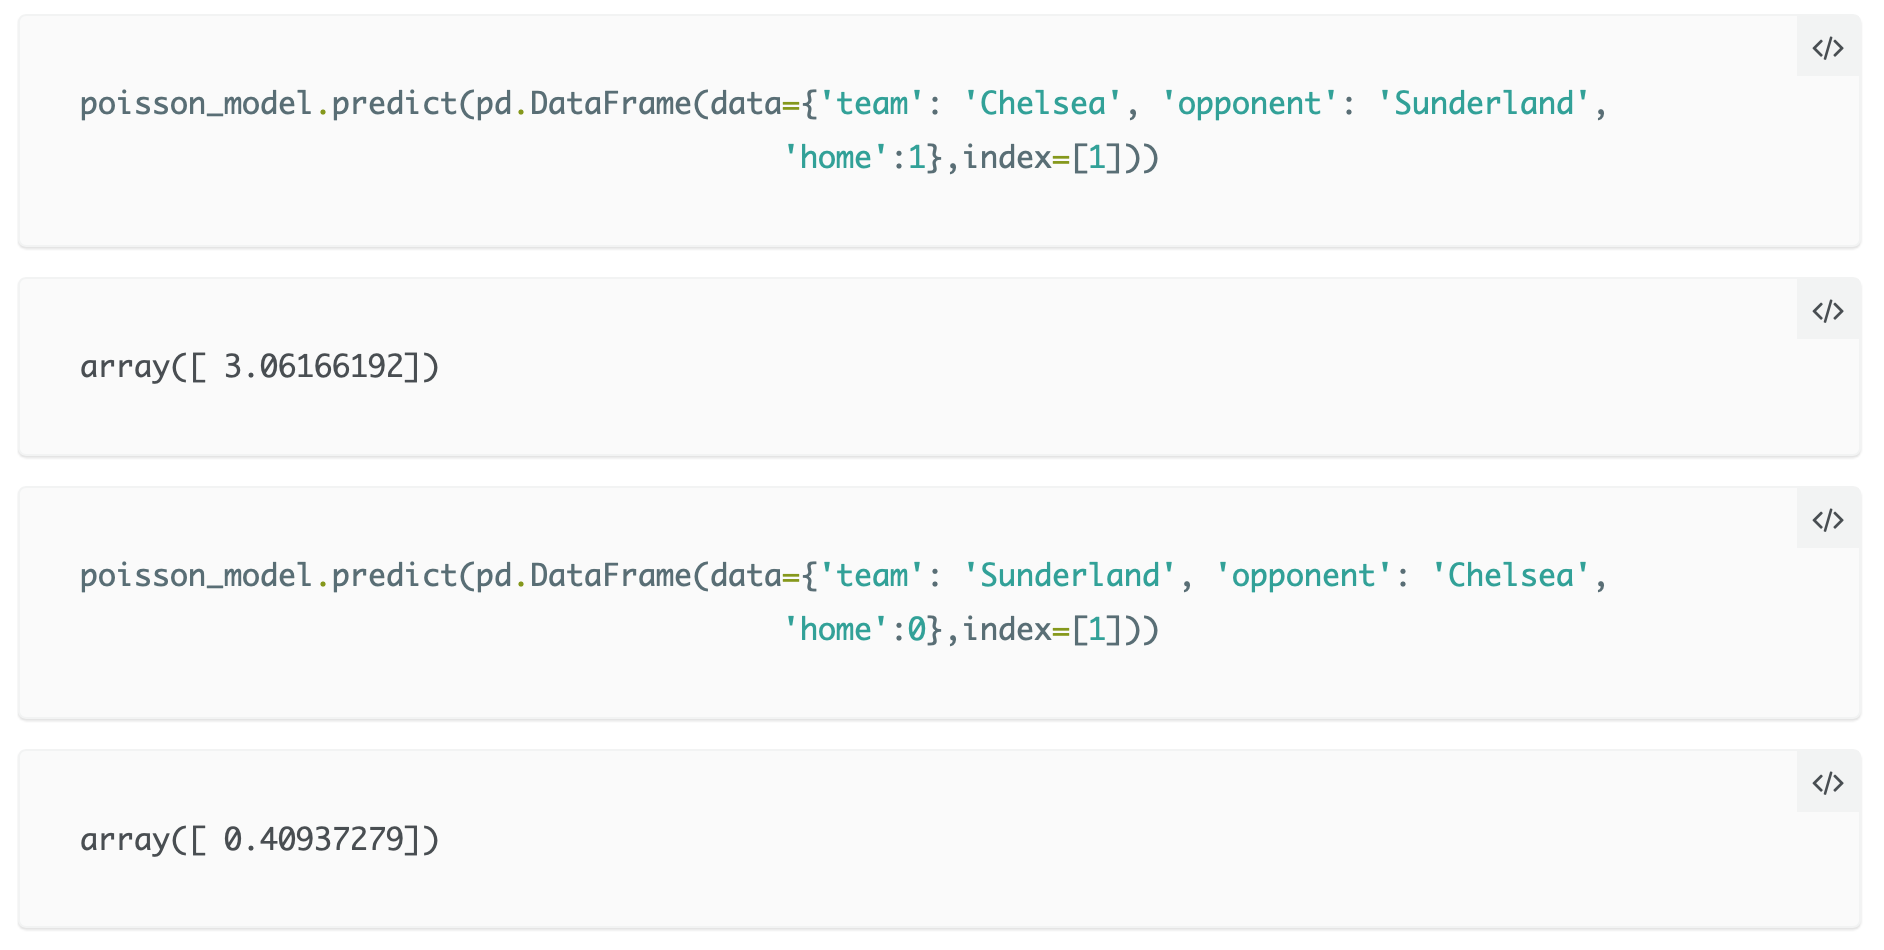Click poisson_model in the Sunderland predict call

[x=196, y=576]
